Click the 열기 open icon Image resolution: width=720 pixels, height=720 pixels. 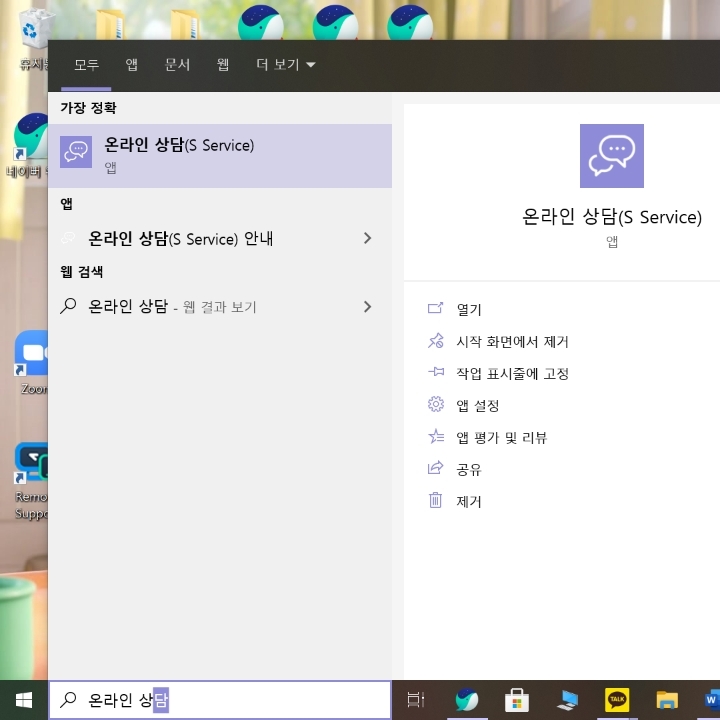[435, 308]
